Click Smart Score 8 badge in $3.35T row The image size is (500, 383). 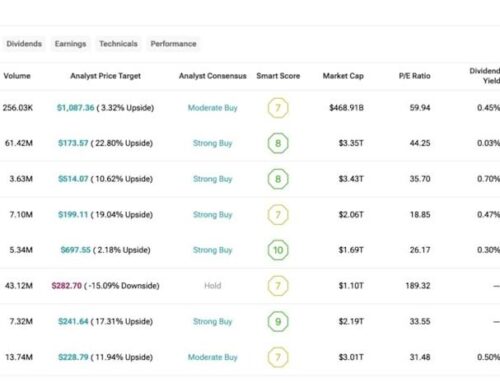click(278, 143)
